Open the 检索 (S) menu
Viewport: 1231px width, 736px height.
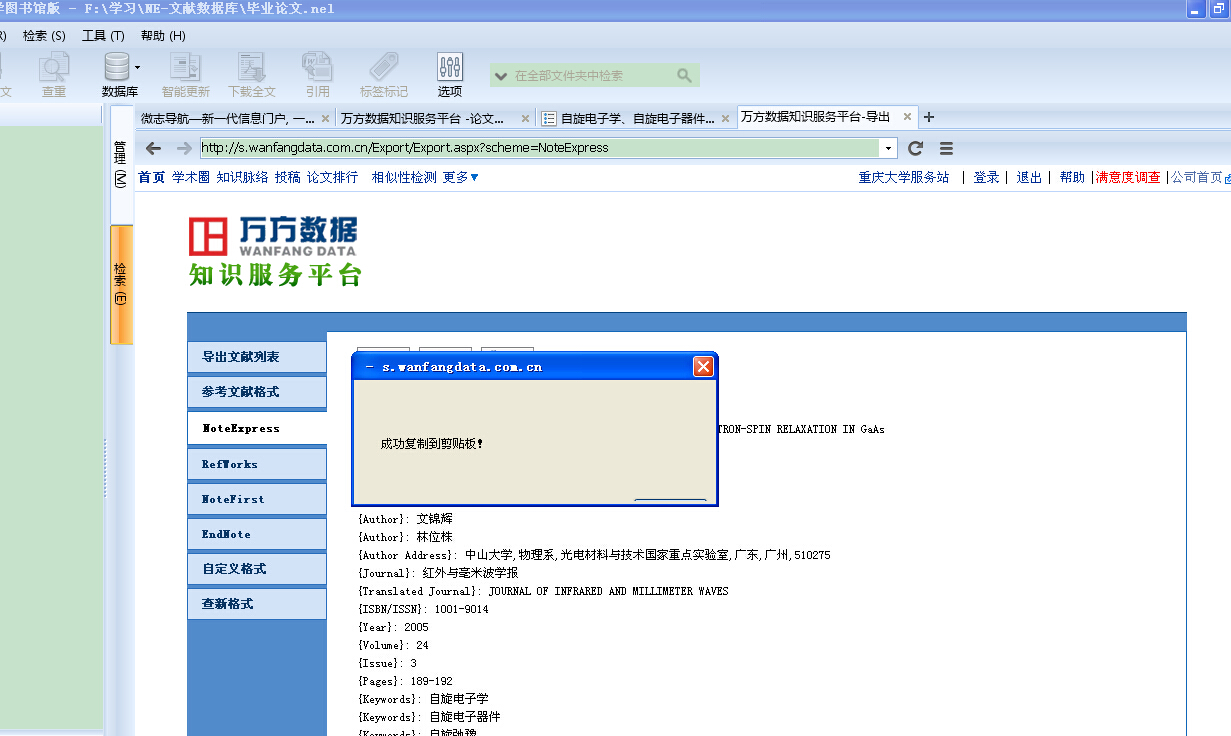(x=44, y=36)
